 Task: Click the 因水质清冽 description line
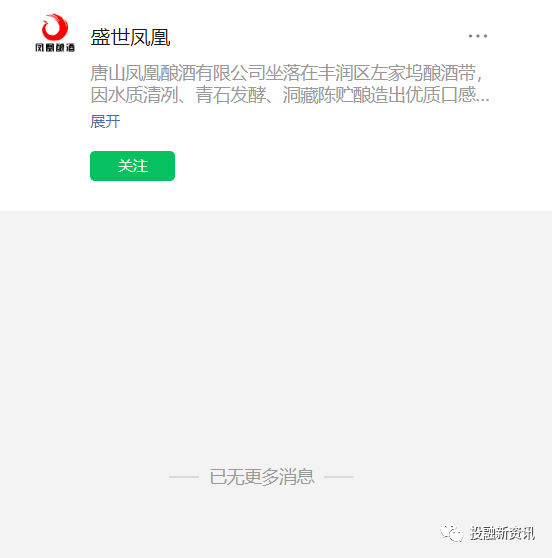coord(289,95)
